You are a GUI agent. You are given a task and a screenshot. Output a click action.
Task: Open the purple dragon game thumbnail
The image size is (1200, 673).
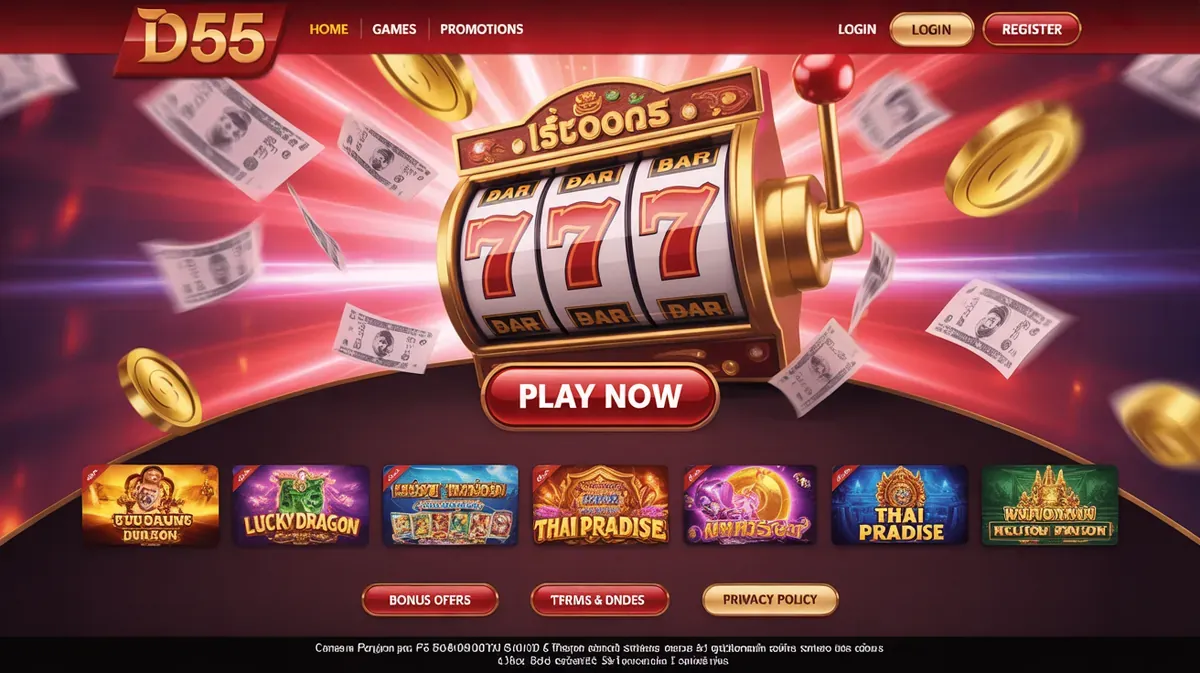click(x=750, y=504)
